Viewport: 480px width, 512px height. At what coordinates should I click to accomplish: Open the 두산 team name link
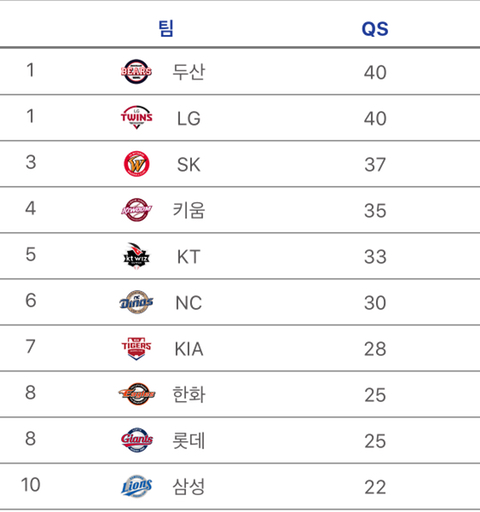click(189, 72)
